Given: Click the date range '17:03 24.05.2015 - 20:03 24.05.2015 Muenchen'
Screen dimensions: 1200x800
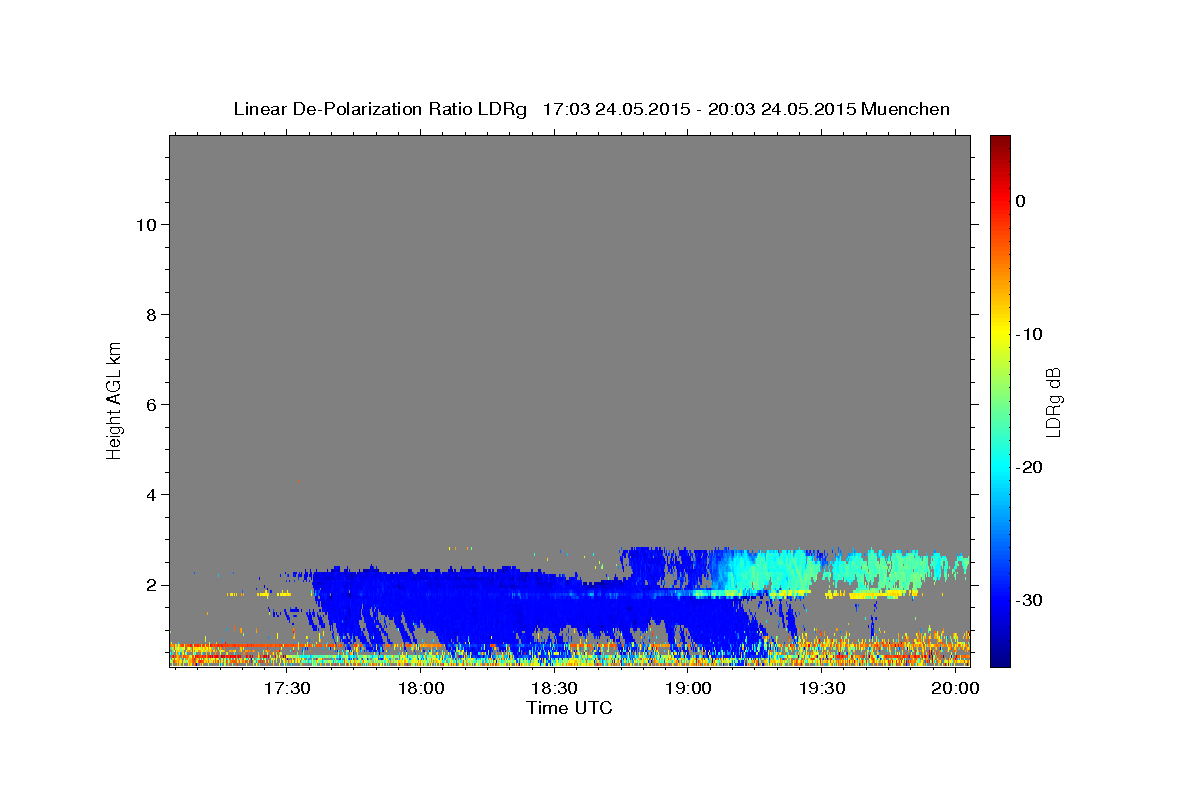Looking at the screenshot, I should tap(746, 109).
